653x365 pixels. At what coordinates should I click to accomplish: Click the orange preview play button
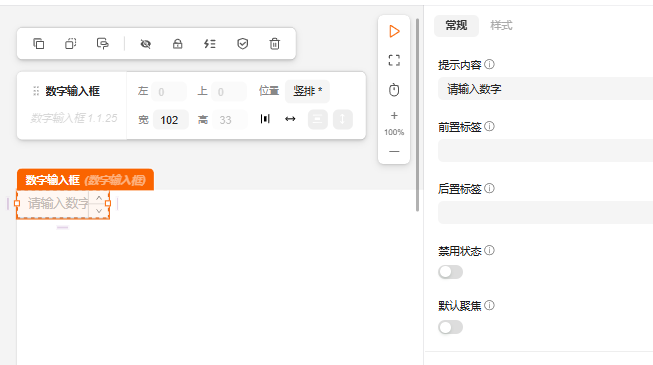tap(394, 31)
